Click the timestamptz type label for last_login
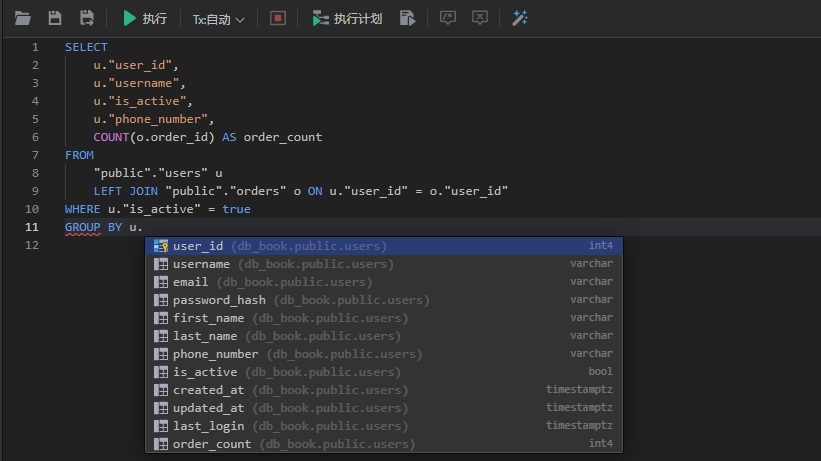 coord(579,425)
